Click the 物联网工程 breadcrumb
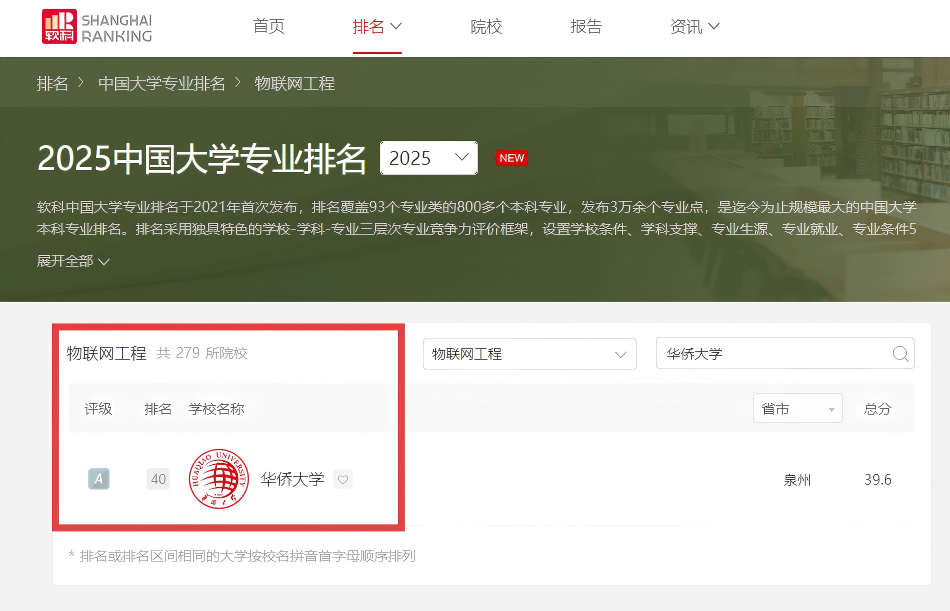Screen dimensions: 950x611 pos(294,83)
